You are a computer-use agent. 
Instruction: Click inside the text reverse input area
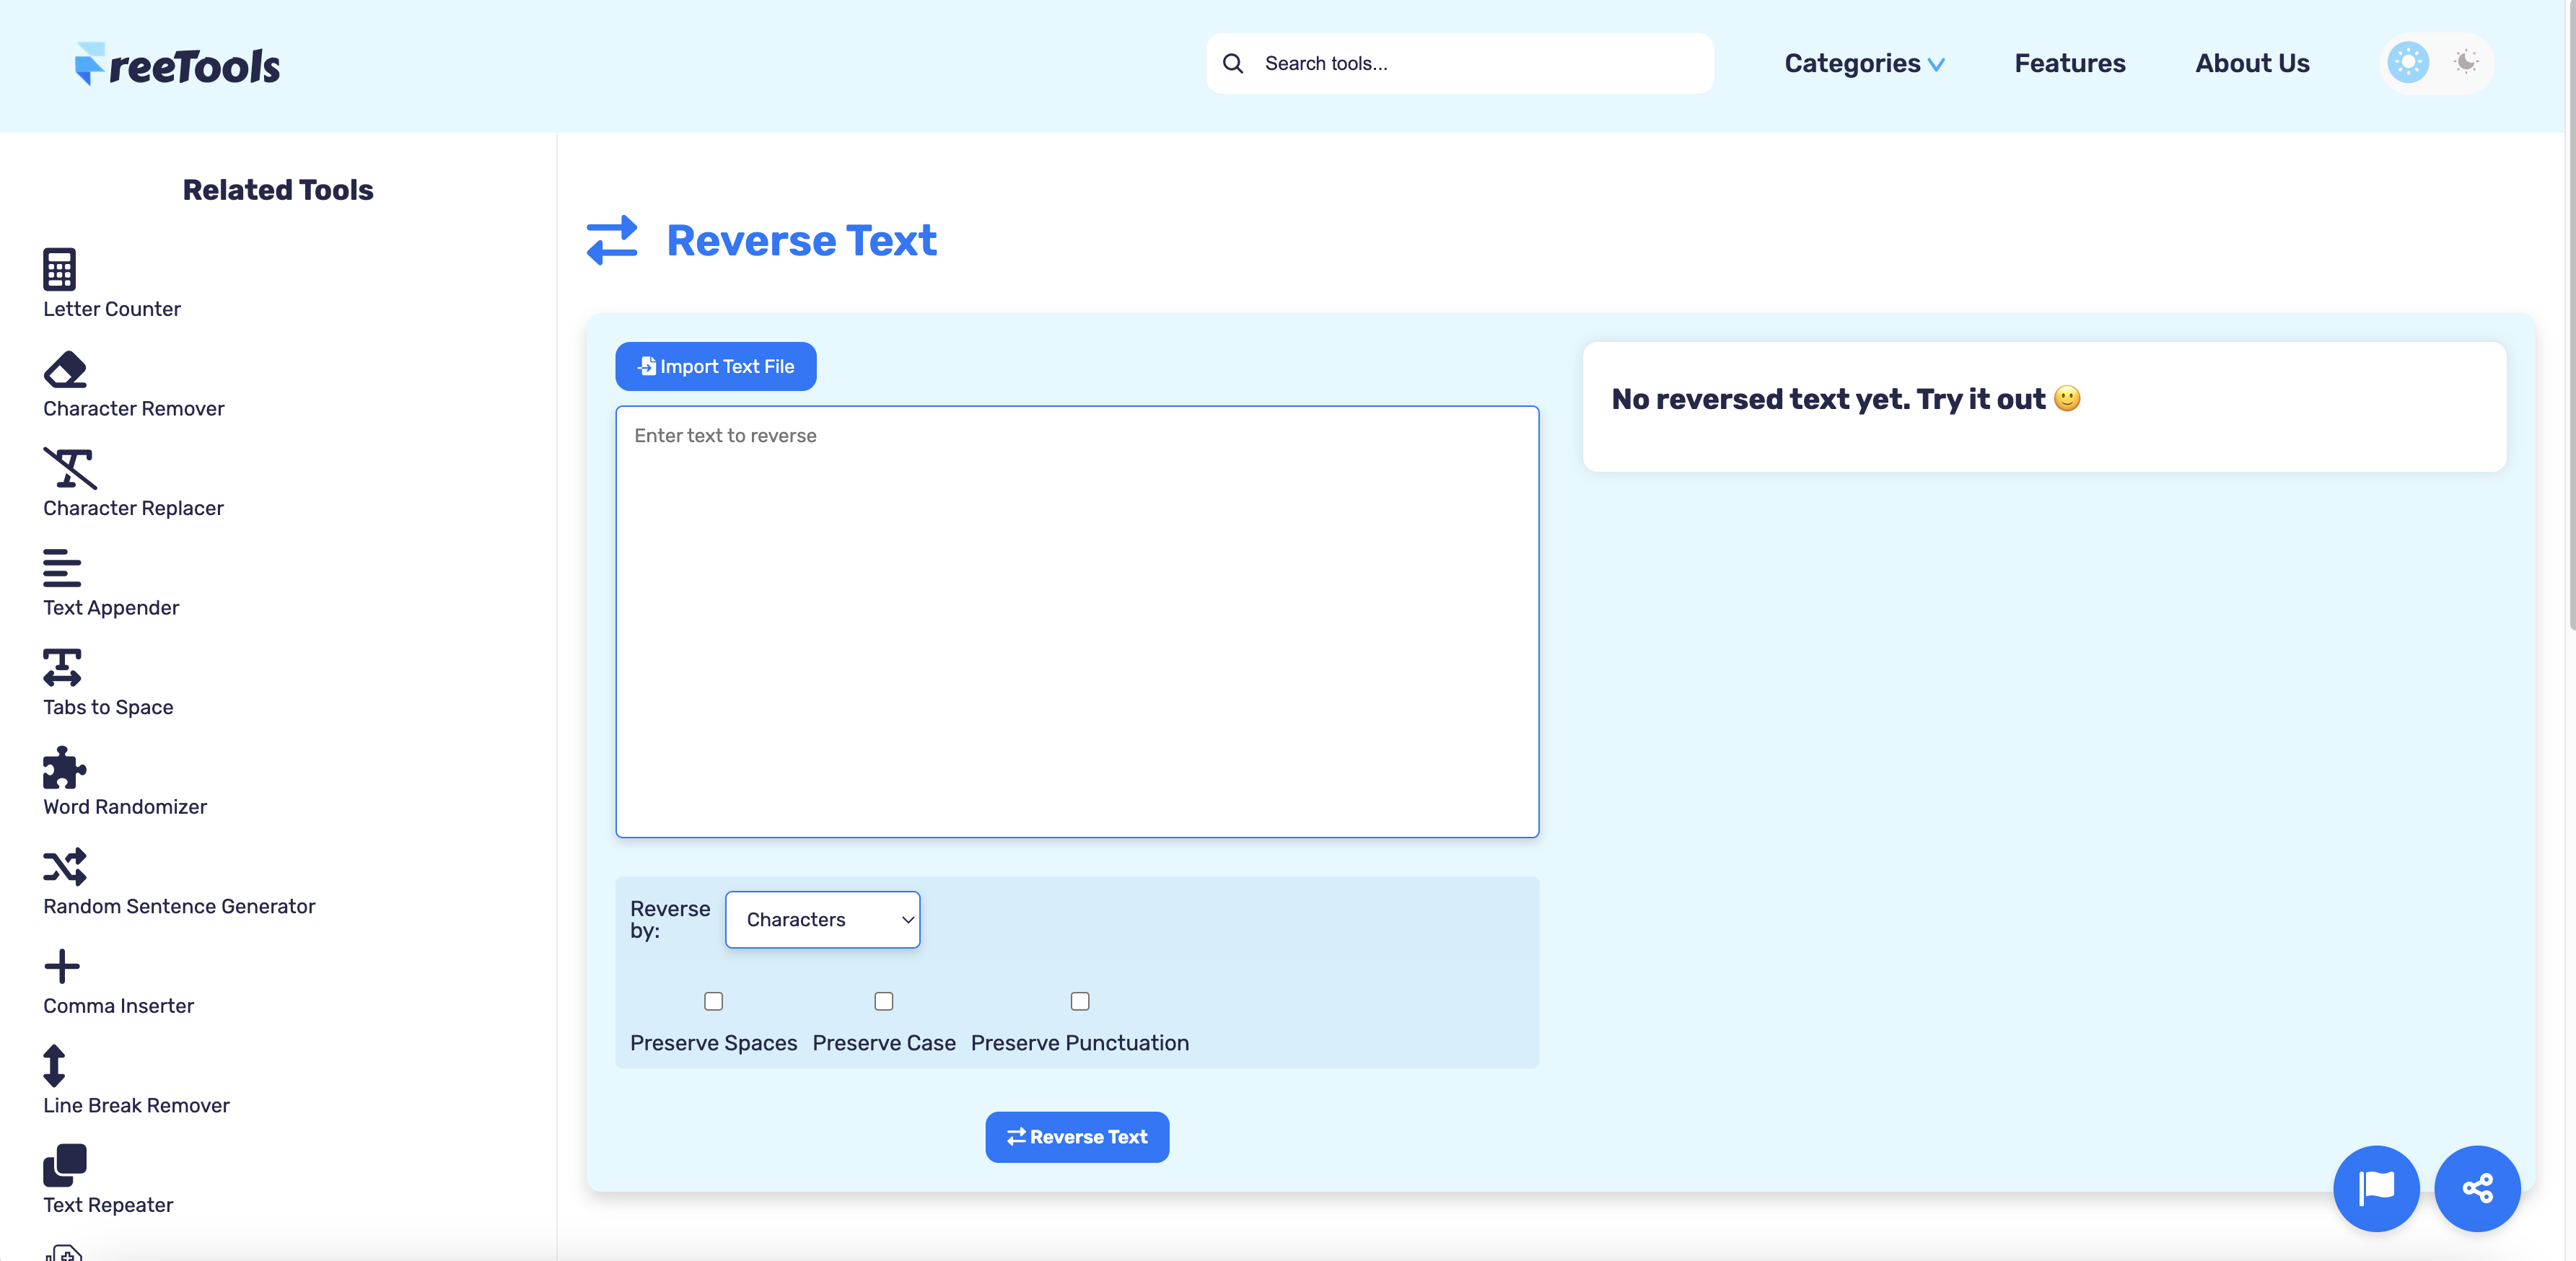tap(1076, 620)
